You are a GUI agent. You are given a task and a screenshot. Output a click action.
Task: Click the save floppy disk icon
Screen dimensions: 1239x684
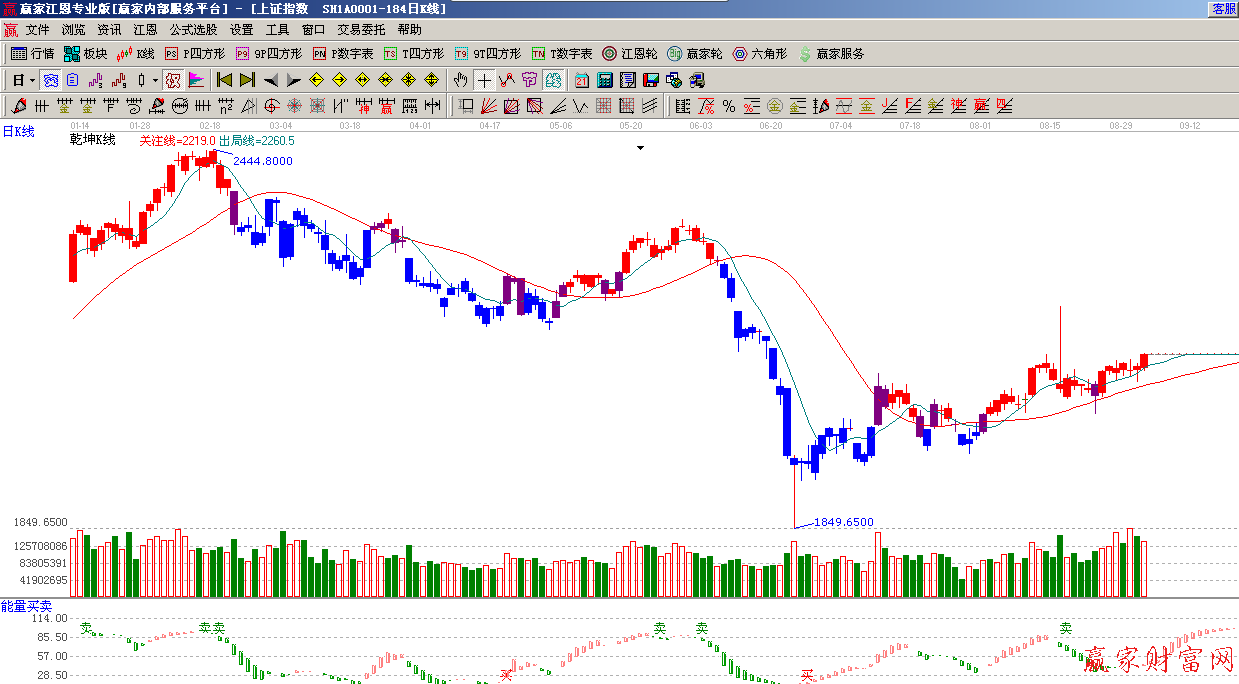[650, 80]
